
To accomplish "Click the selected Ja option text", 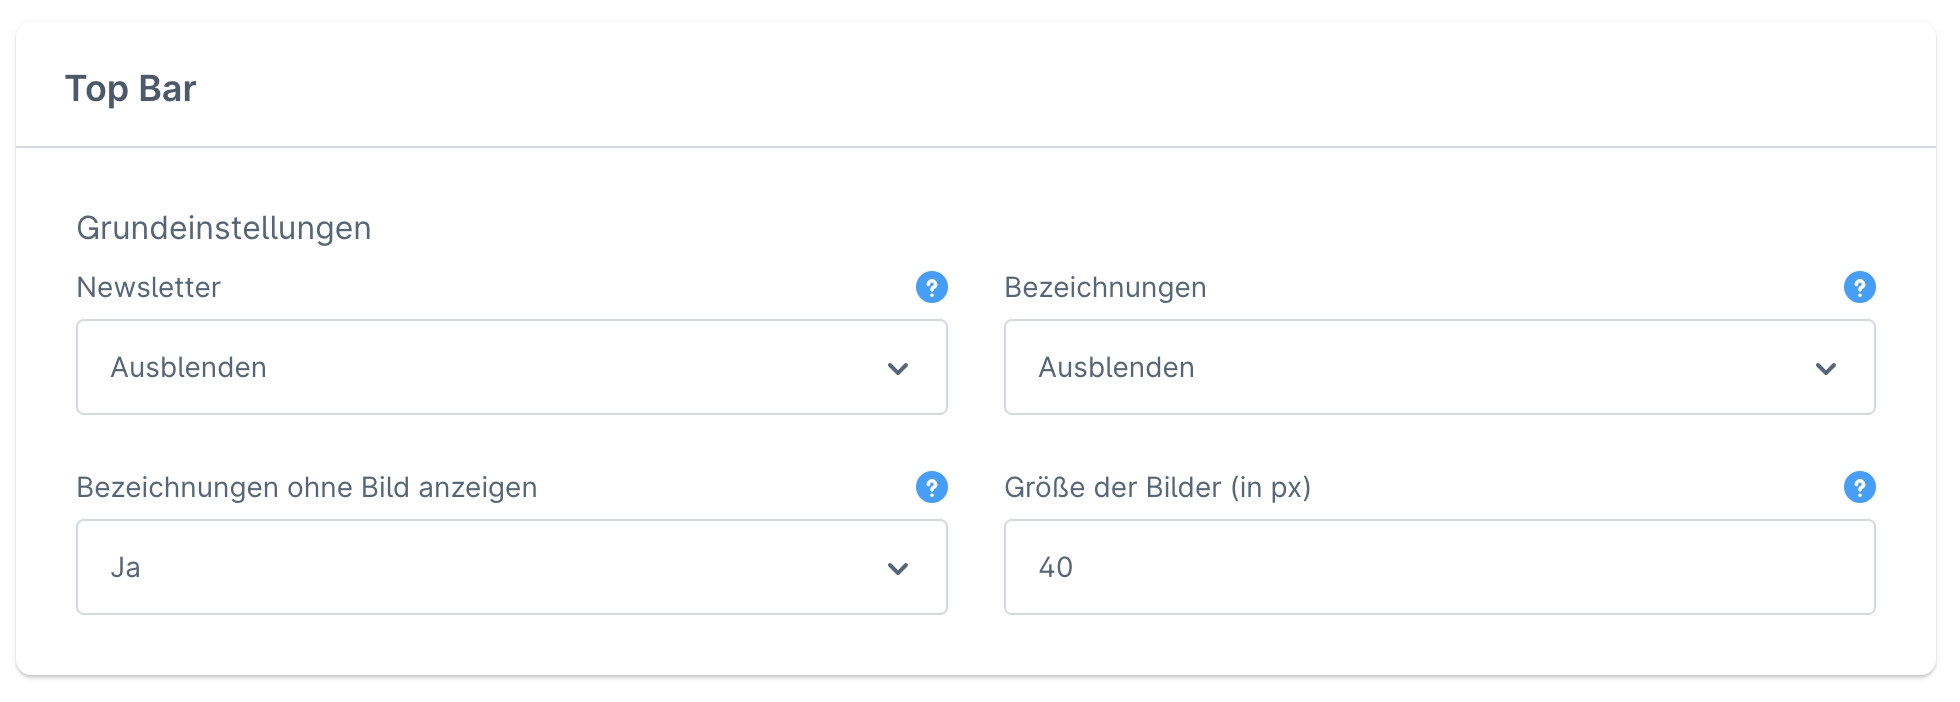I will click(126, 568).
